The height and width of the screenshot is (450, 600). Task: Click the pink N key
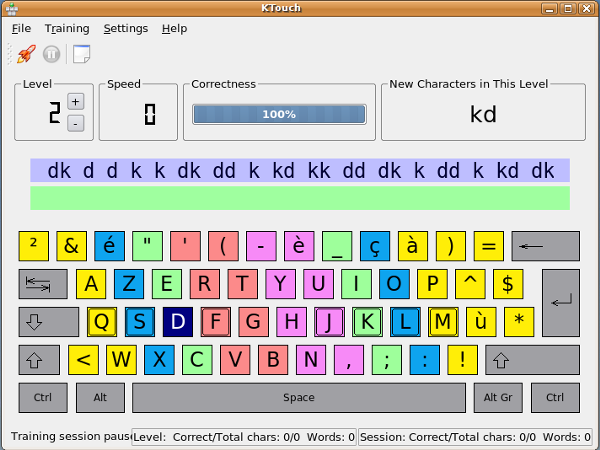point(311,360)
